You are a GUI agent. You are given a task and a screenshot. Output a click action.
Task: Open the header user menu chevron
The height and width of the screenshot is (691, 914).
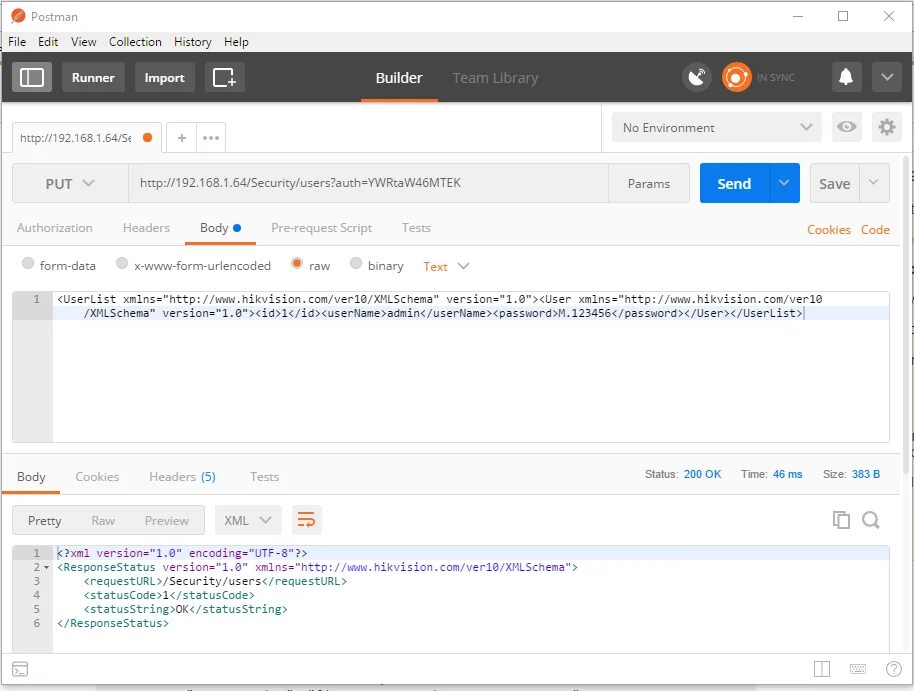coord(887,78)
